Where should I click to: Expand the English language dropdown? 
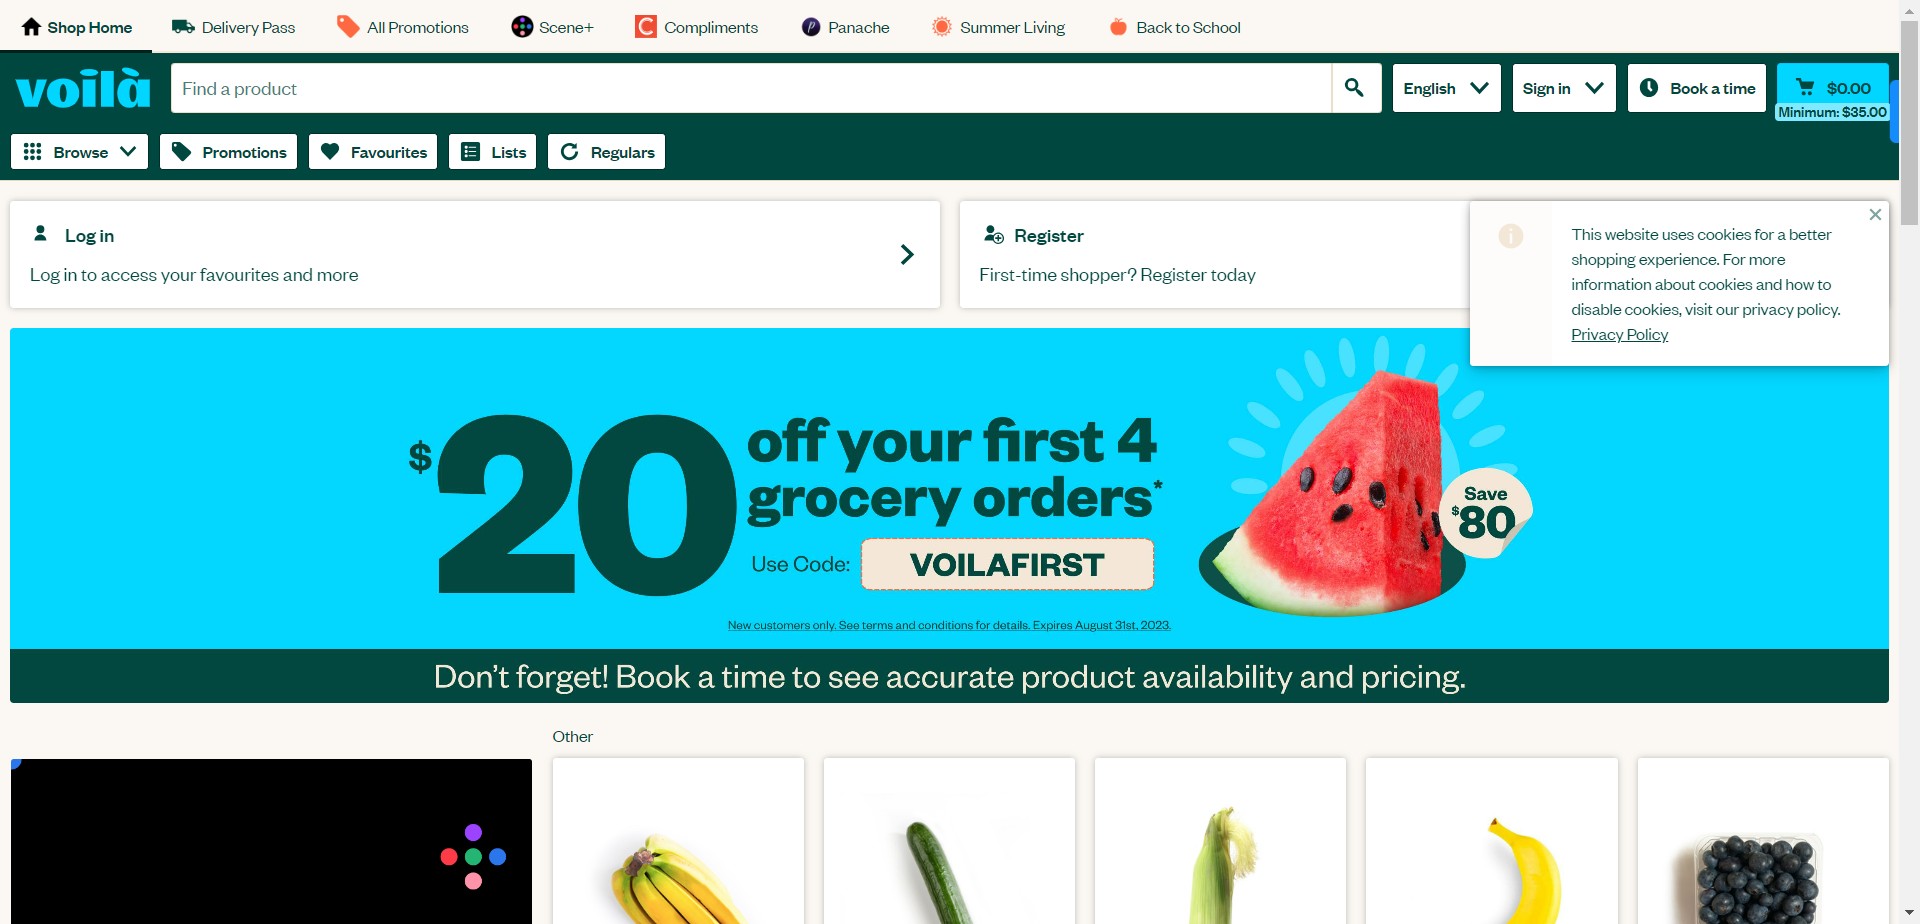tap(1446, 88)
